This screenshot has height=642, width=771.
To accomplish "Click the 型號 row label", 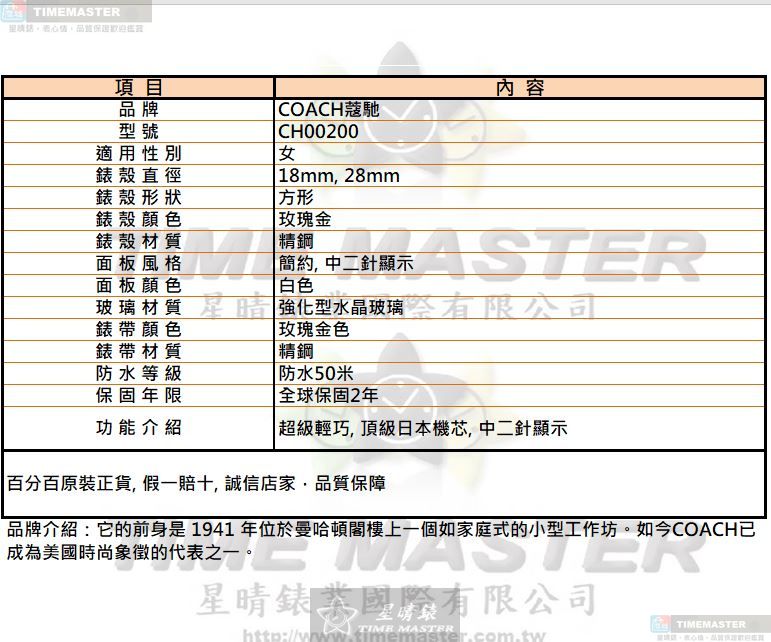I will (138, 131).
